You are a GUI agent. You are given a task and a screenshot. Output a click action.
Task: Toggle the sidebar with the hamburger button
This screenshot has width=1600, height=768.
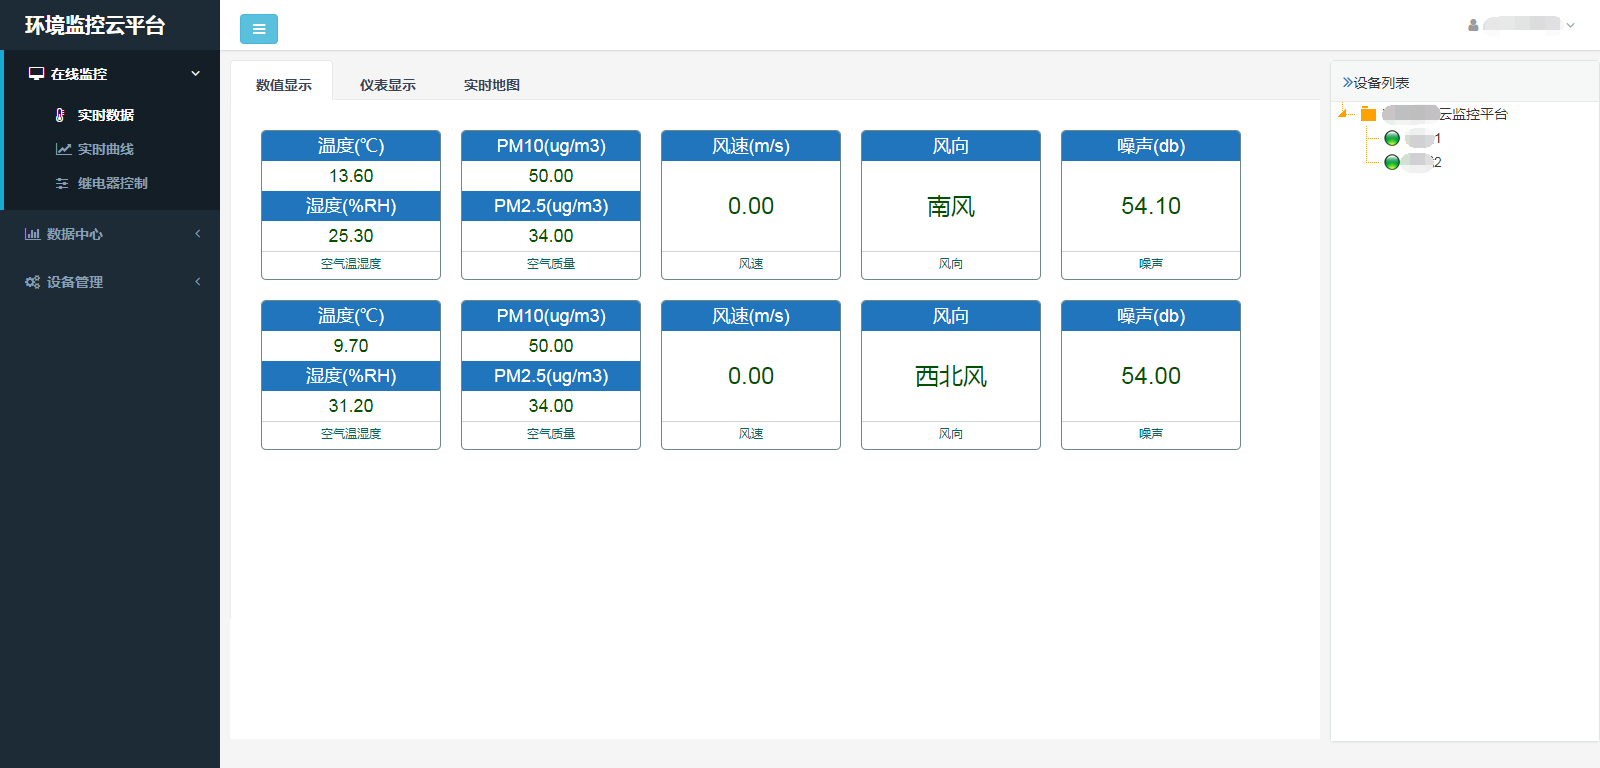pyautogui.click(x=259, y=29)
